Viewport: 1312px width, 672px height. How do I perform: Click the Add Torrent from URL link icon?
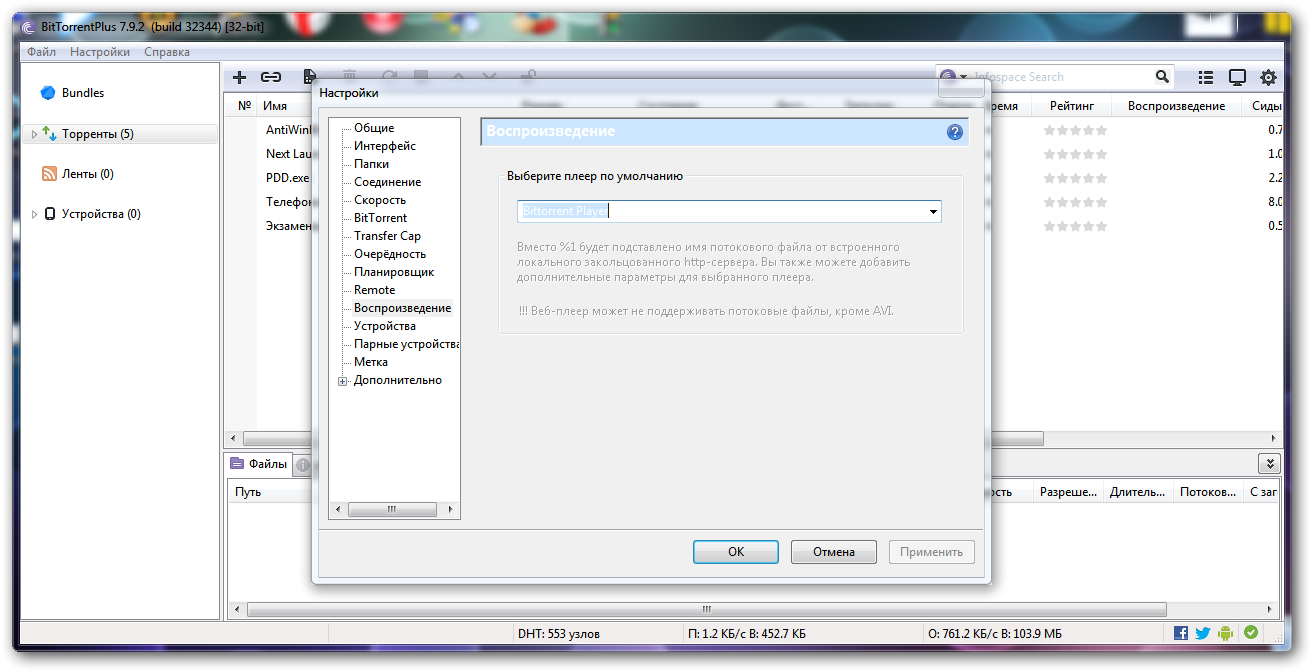tap(271, 77)
